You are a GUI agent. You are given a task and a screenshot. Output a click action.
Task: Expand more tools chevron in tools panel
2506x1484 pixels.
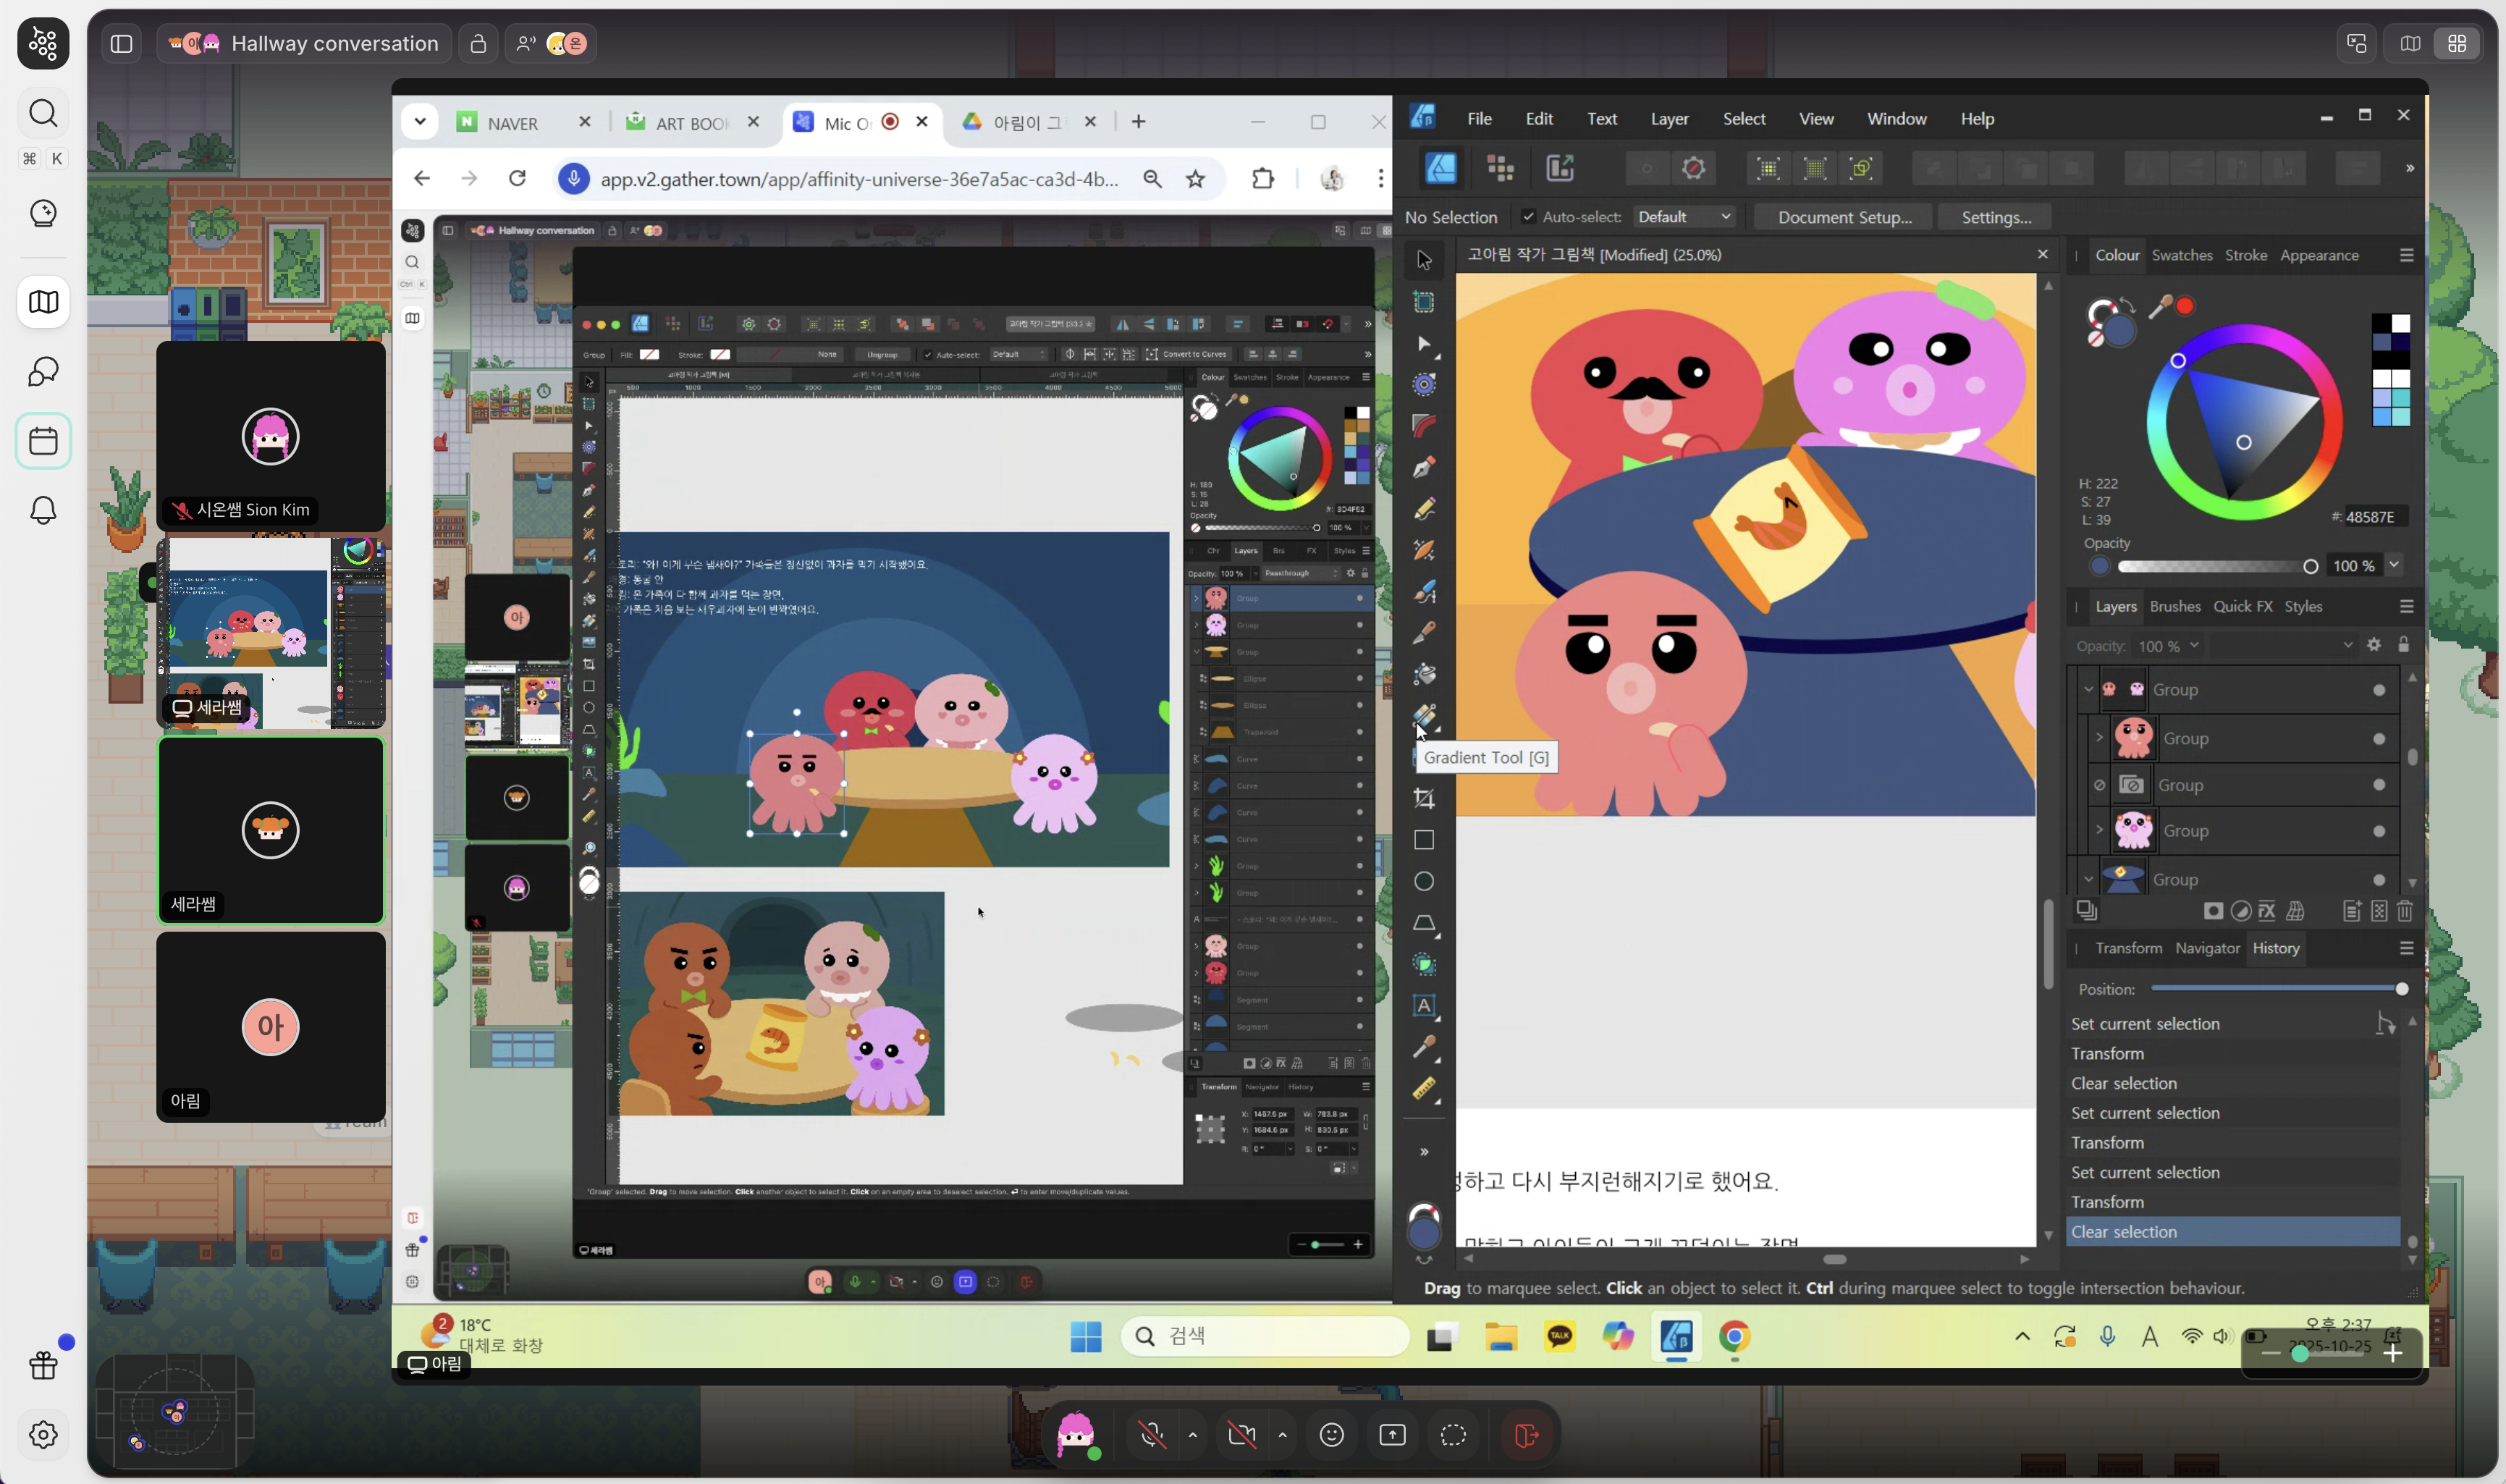[1424, 1152]
